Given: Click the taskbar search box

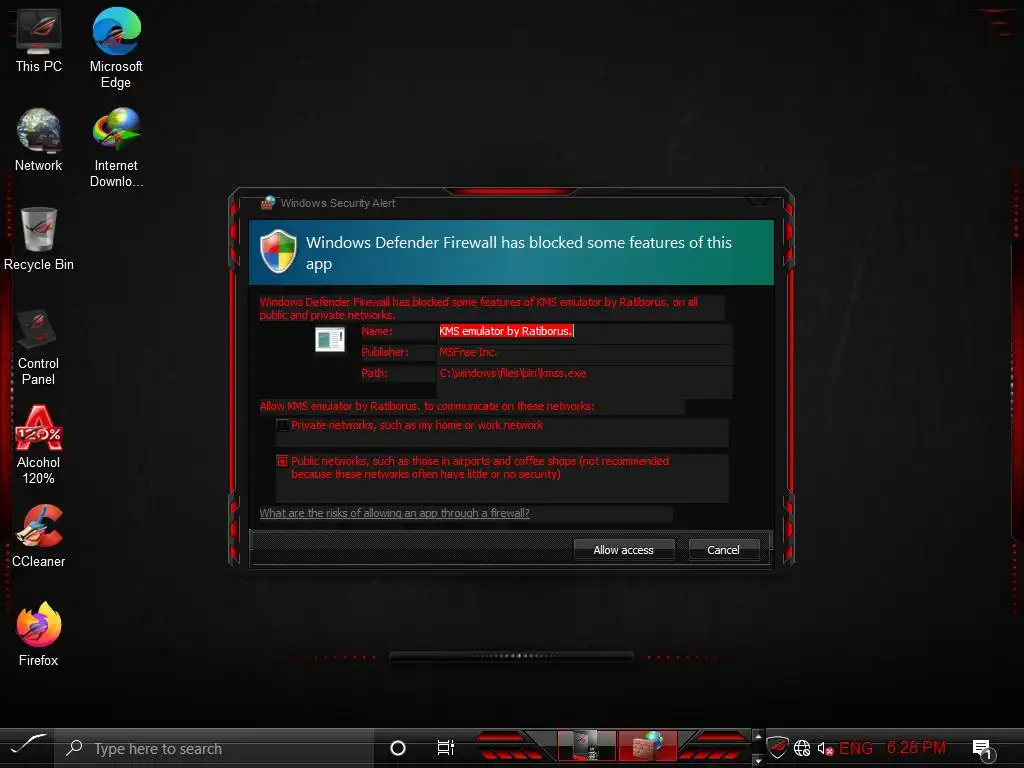Looking at the screenshot, I should click(x=214, y=748).
